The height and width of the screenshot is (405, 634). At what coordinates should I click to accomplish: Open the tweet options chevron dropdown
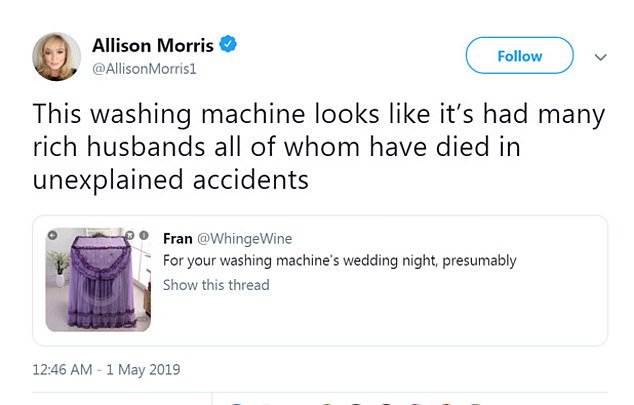click(x=600, y=57)
